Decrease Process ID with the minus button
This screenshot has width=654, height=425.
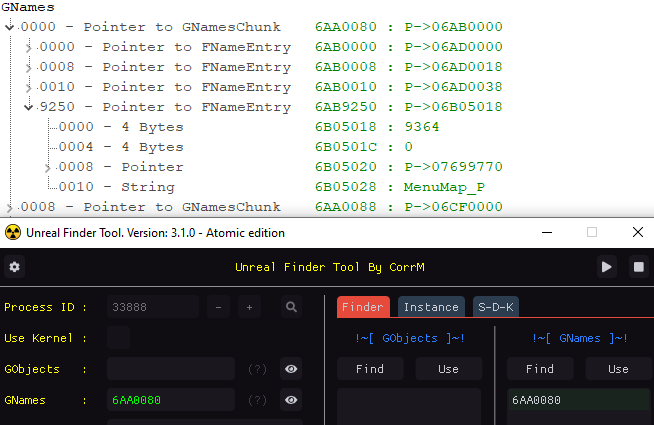point(219,307)
